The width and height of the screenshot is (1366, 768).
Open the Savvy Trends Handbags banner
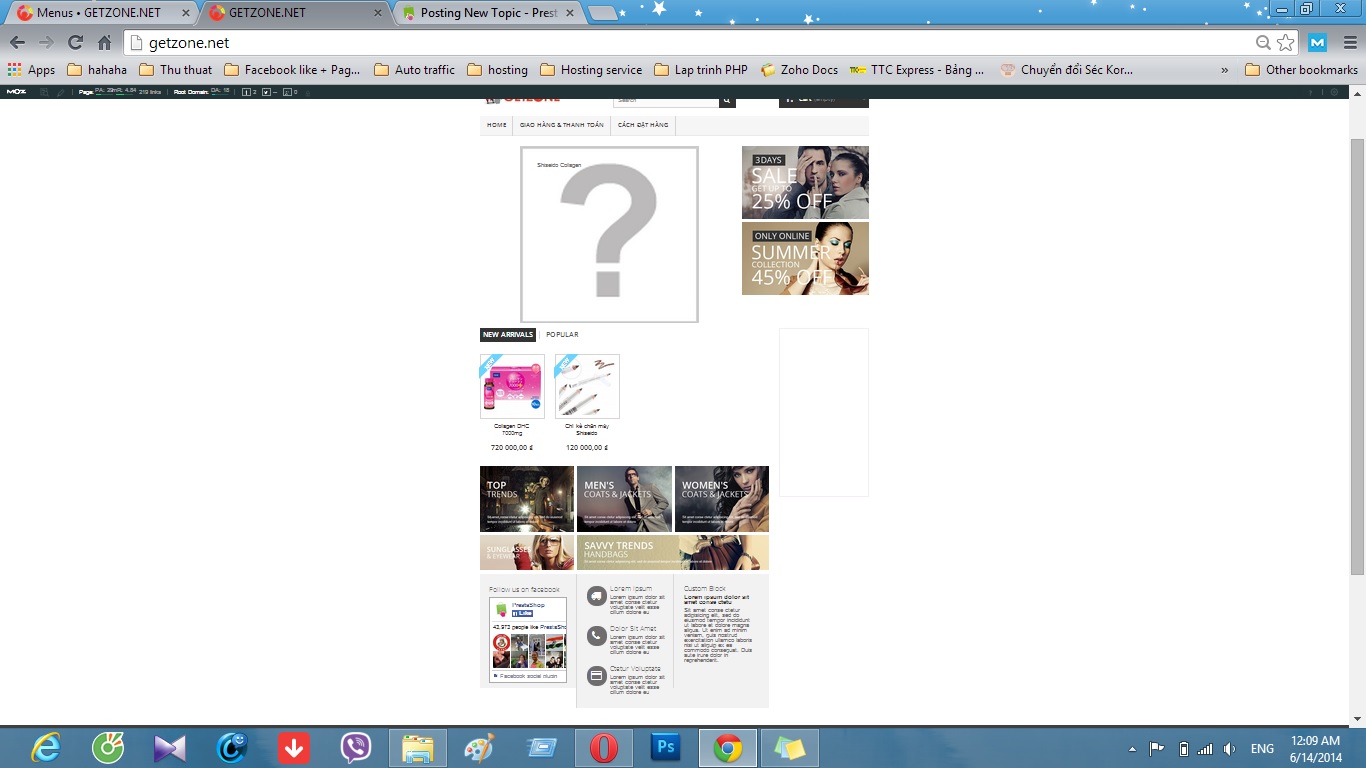click(673, 552)
